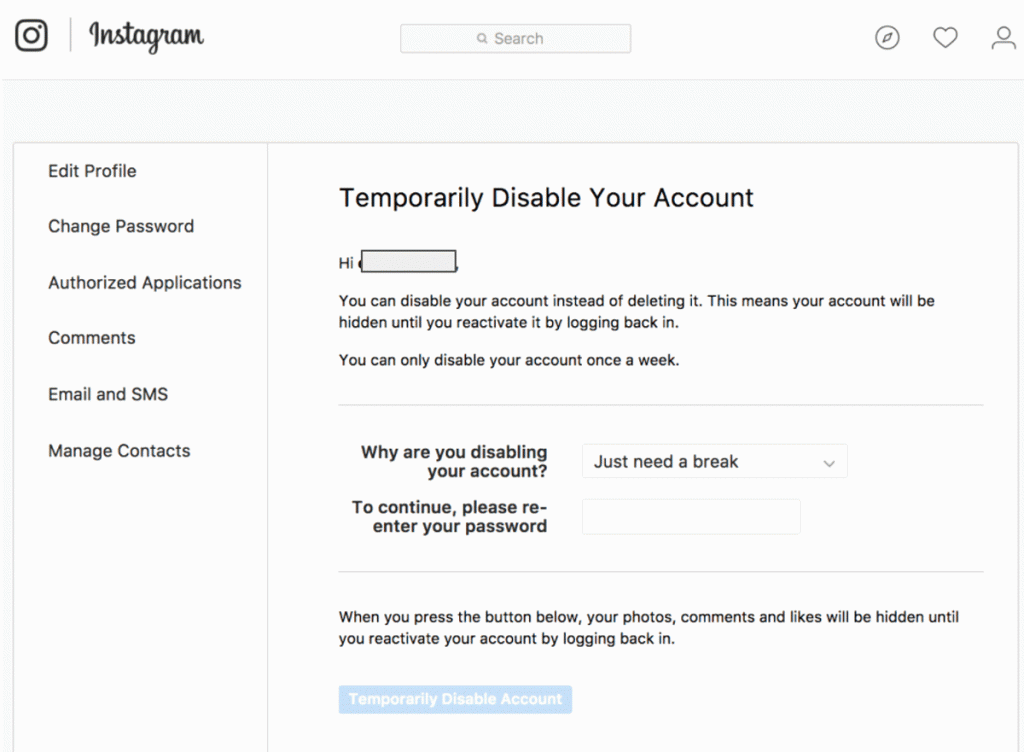The image size is (1024, 752).
Task: Click into the Search box
Action: [515, 38]
